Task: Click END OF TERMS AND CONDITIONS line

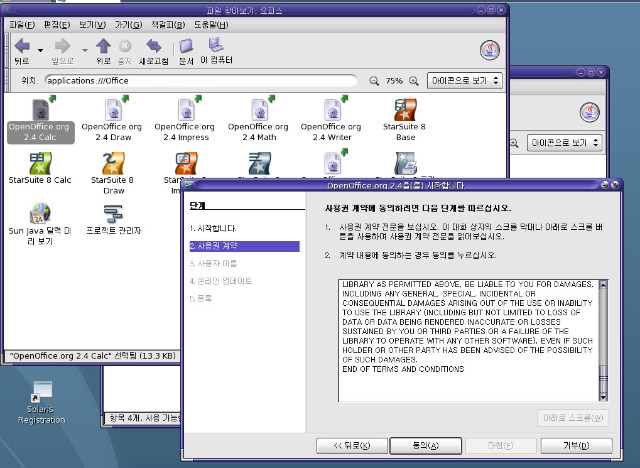Action: coord(403,369)
